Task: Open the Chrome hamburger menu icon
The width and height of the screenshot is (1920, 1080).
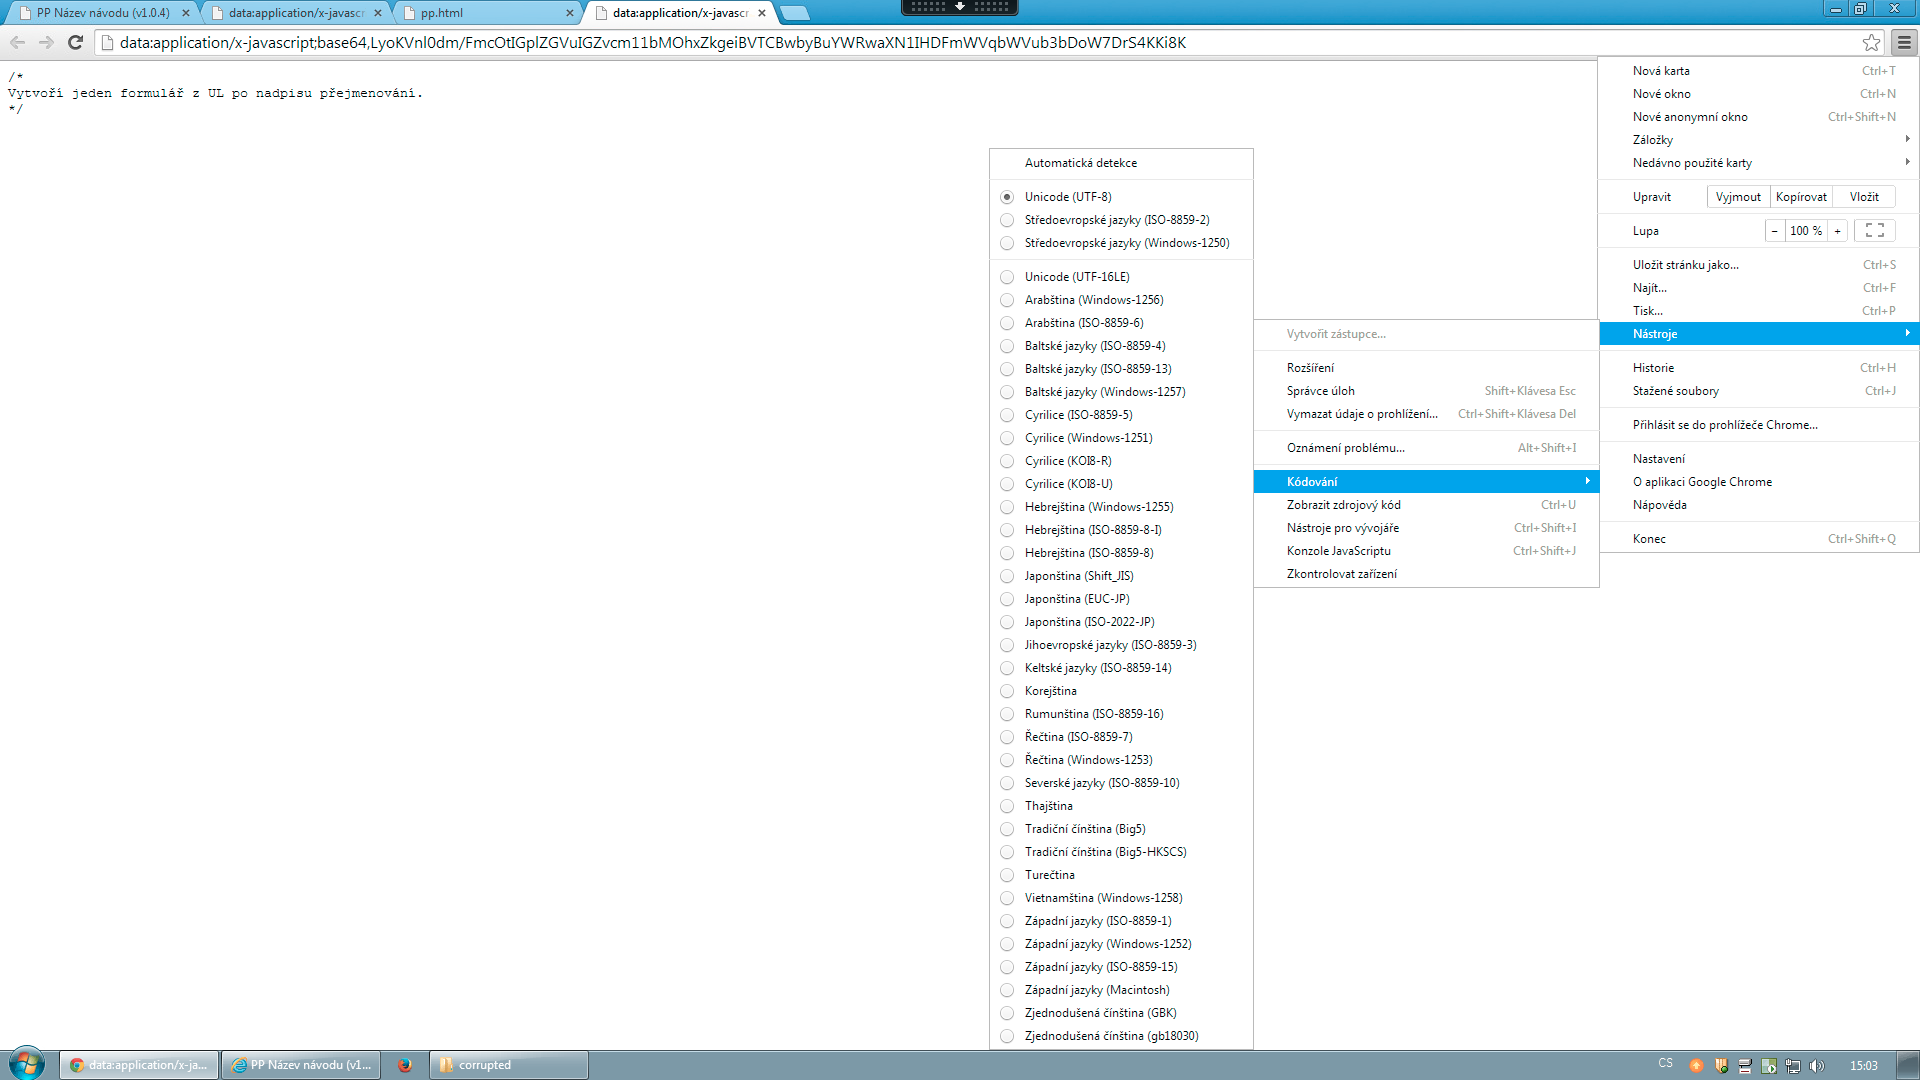Action: click(1906, 42)
